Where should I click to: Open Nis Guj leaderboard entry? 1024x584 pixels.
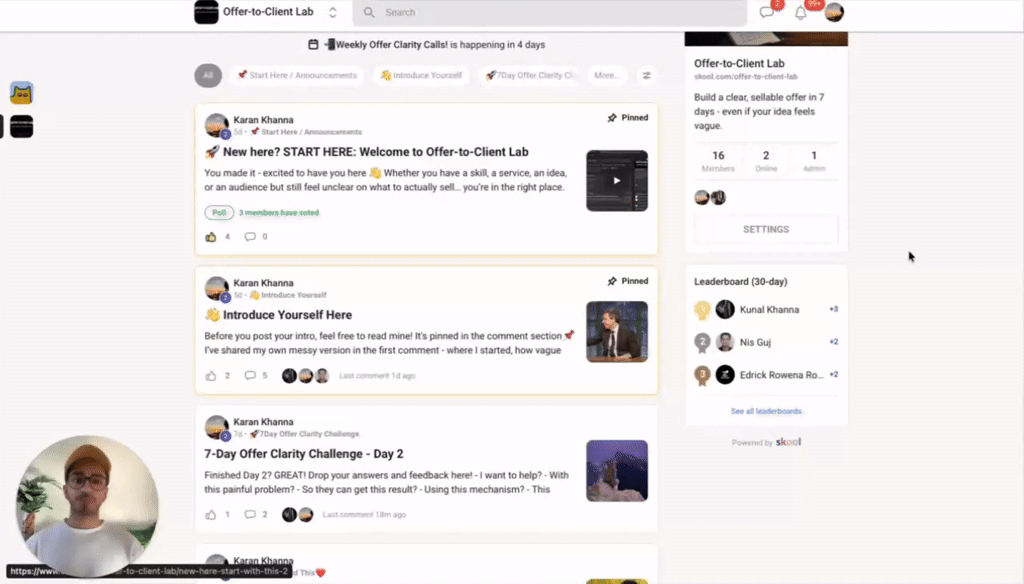766,342
